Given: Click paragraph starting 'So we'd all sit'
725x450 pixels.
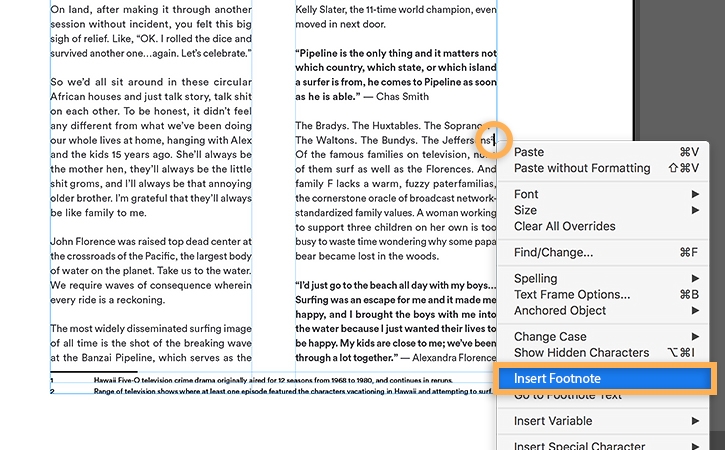Looking at the screenshot, I should coord(151,147).
